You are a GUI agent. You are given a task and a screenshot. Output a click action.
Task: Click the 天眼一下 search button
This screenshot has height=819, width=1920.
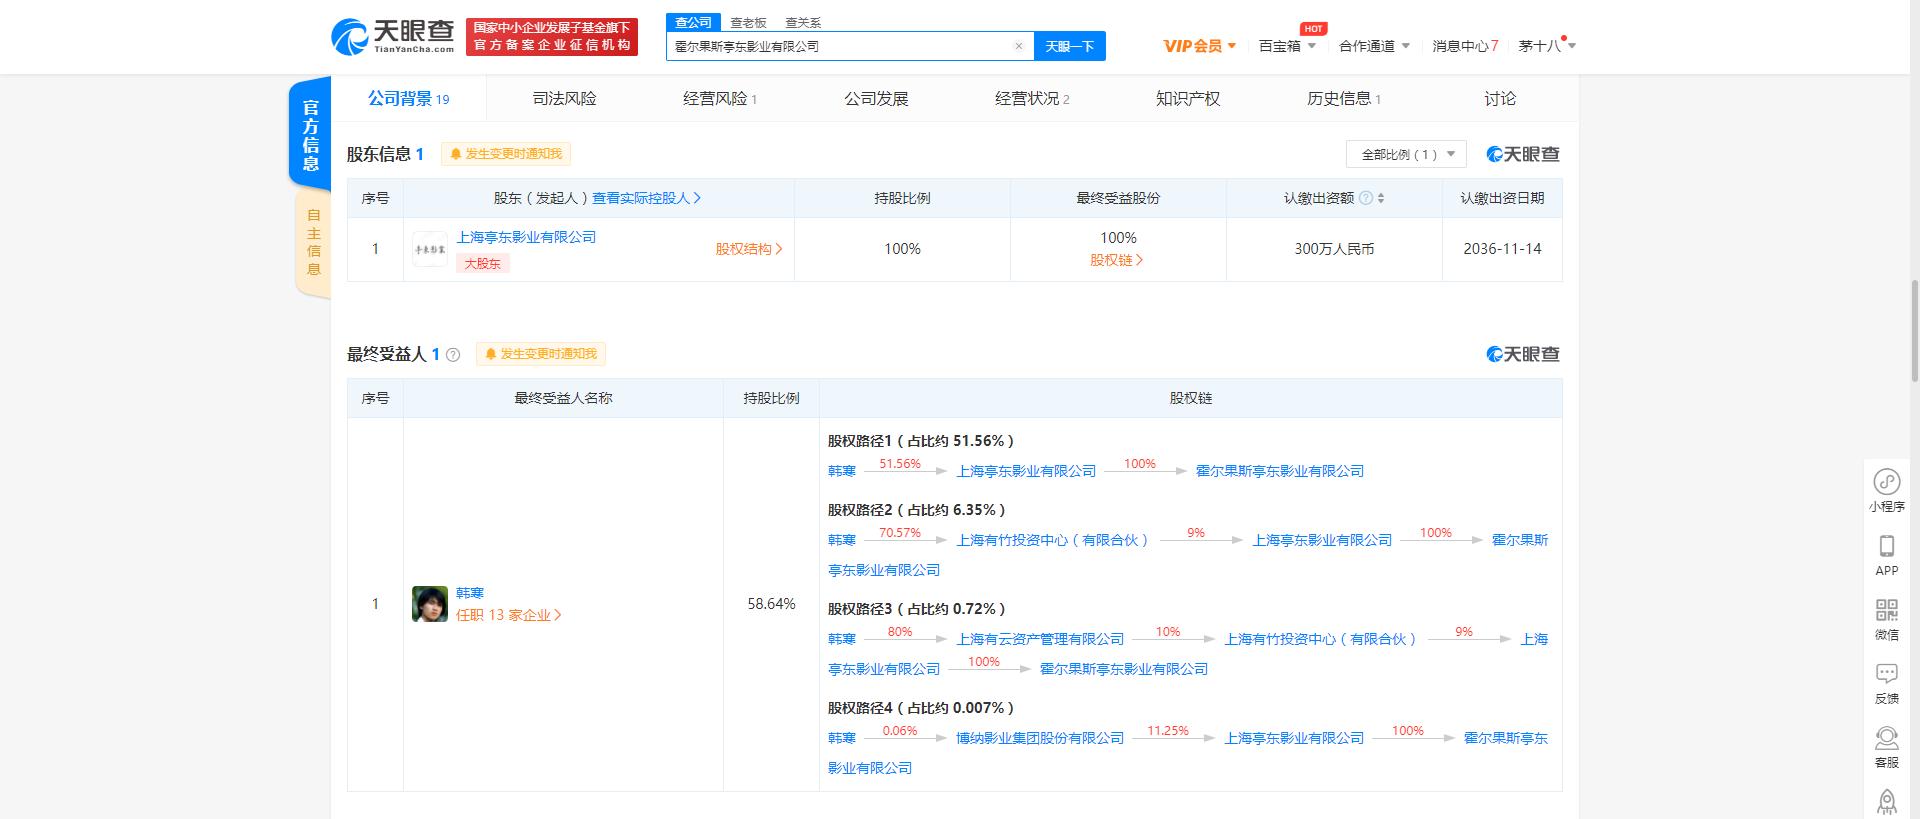click(x=1069, y=46)
